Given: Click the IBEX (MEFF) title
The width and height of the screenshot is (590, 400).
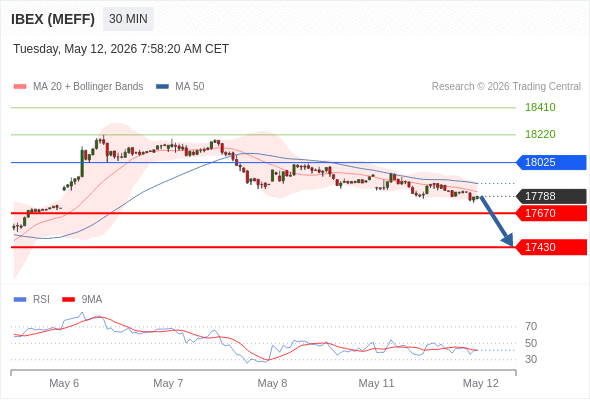Looking at the screenshot, I should coord(53,19).
